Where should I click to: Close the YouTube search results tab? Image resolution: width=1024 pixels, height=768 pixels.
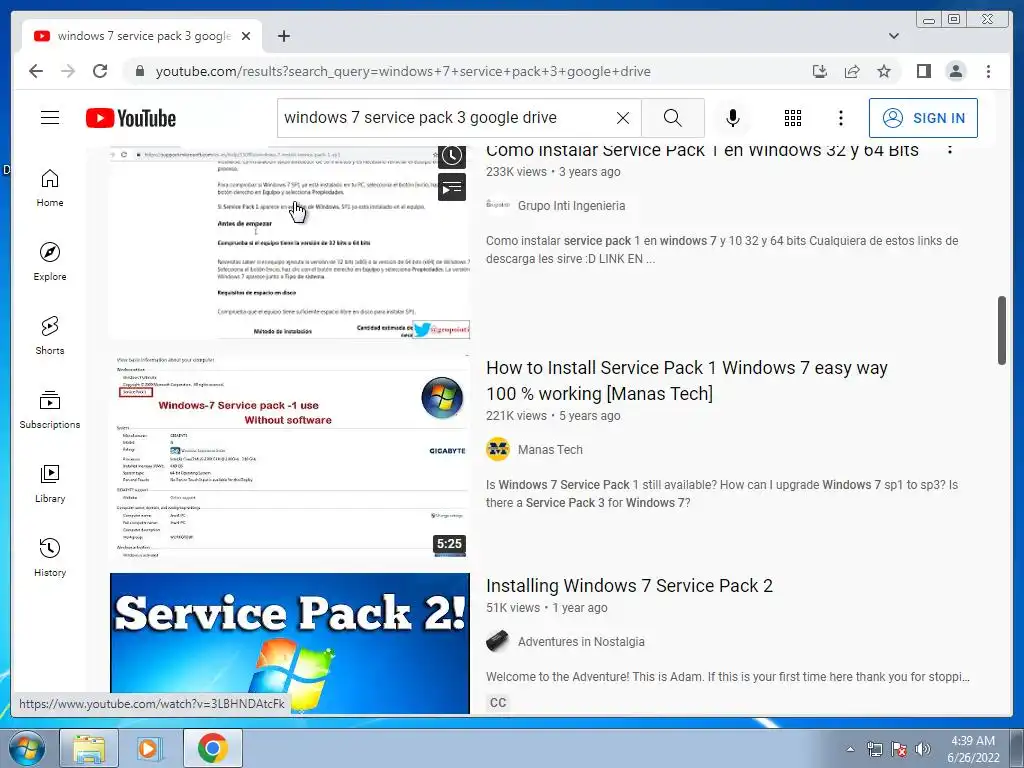tap(246, 36)
